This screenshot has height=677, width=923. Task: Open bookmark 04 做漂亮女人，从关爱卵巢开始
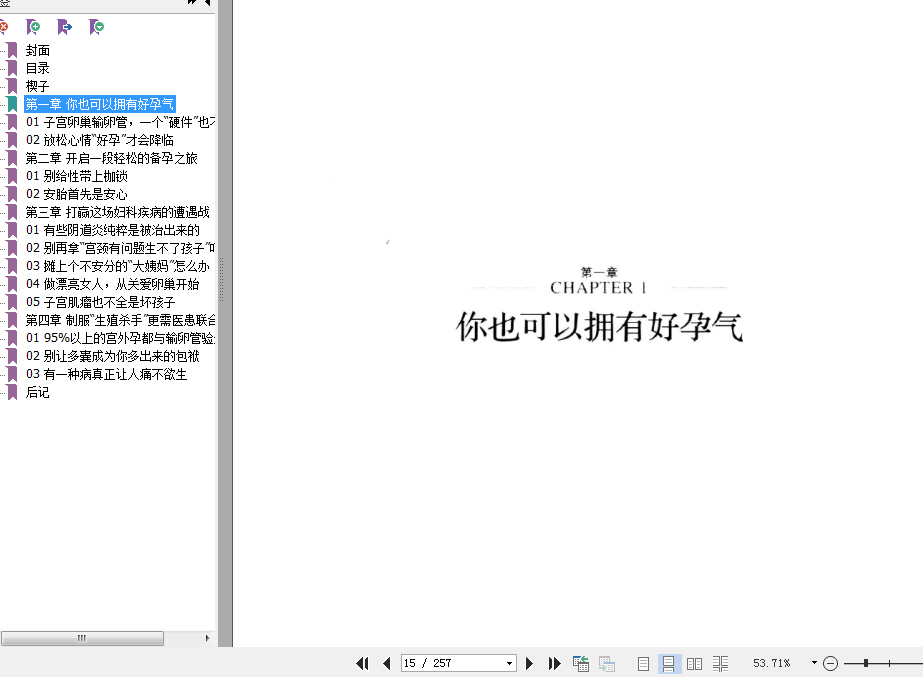(x=112, y=284)
